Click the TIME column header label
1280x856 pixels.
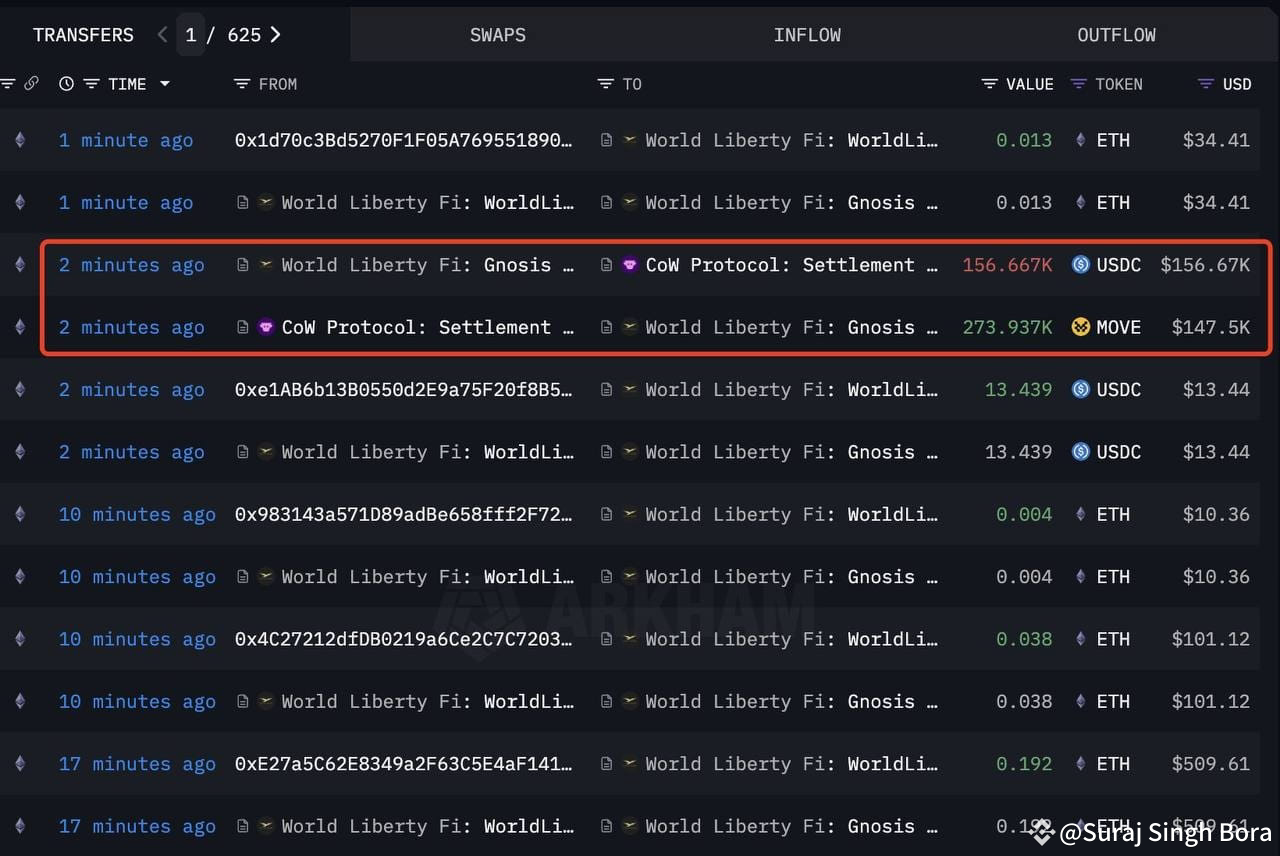(127, 84)
